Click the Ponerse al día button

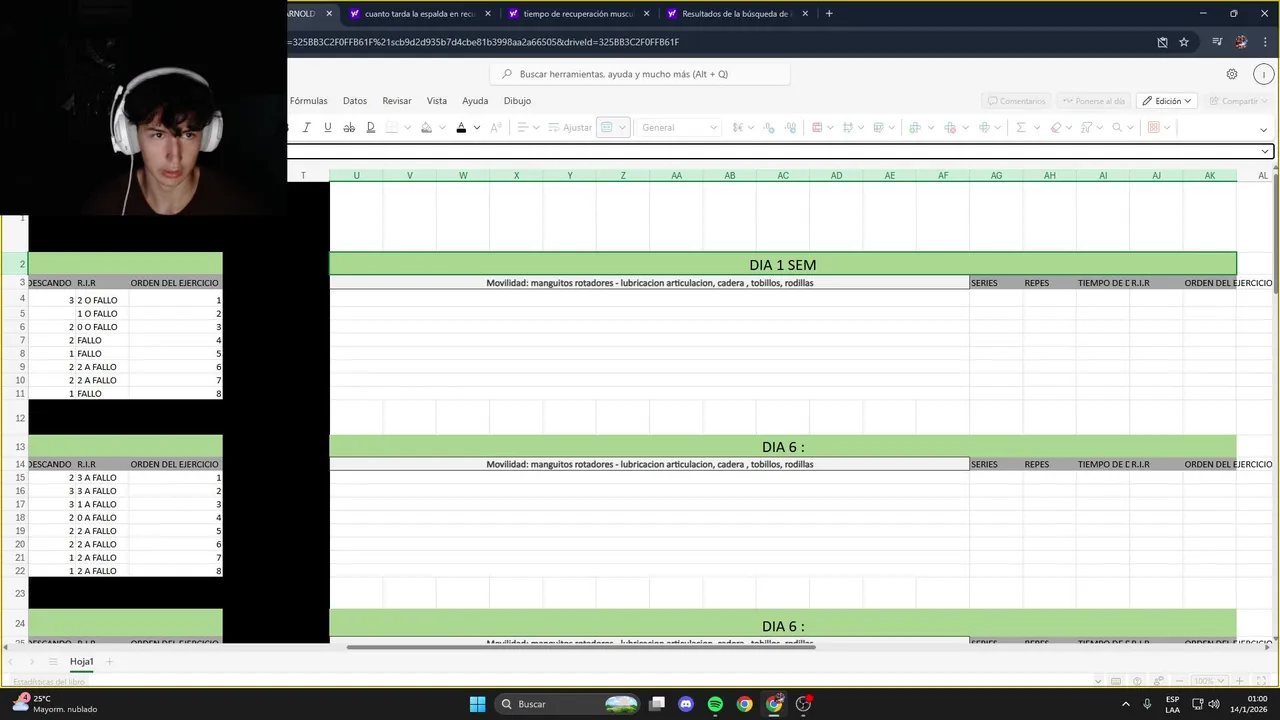pyautogui.click(x=1094, y=101)
